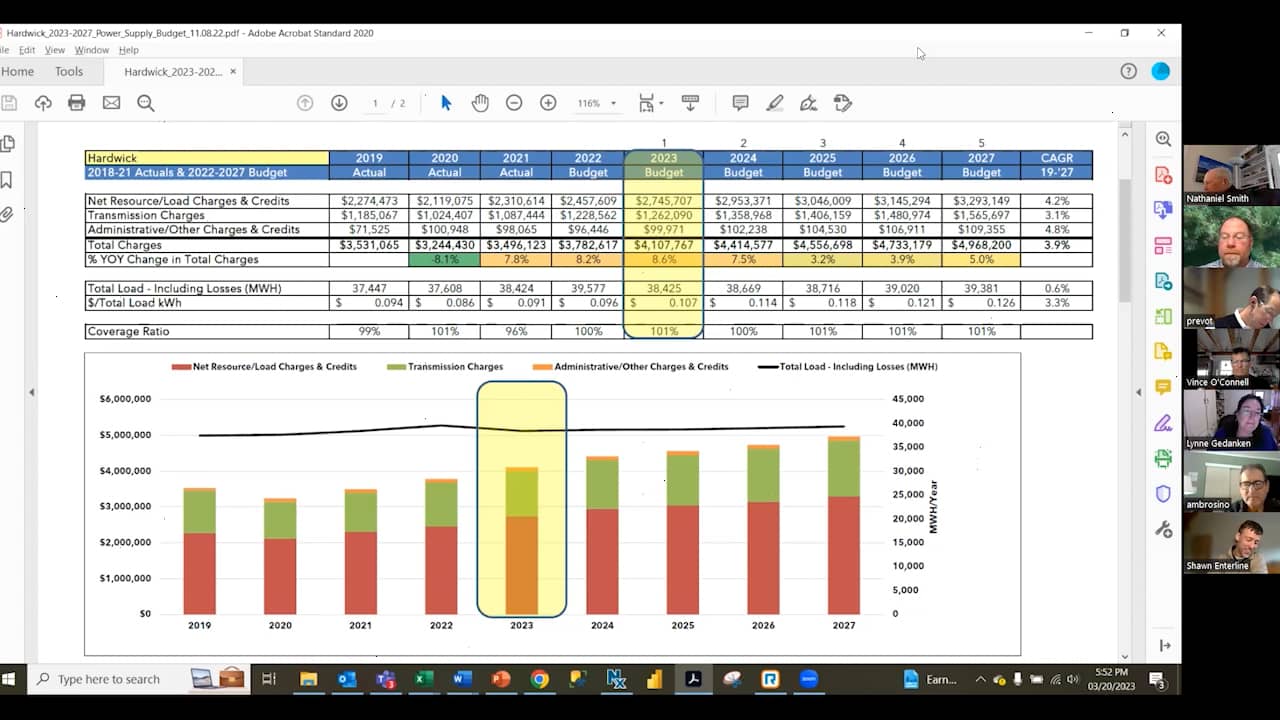Open the Fill & Sign tool in toolbar
Viewport: 1280px width, 720px height.
click(x=808, y=103)
